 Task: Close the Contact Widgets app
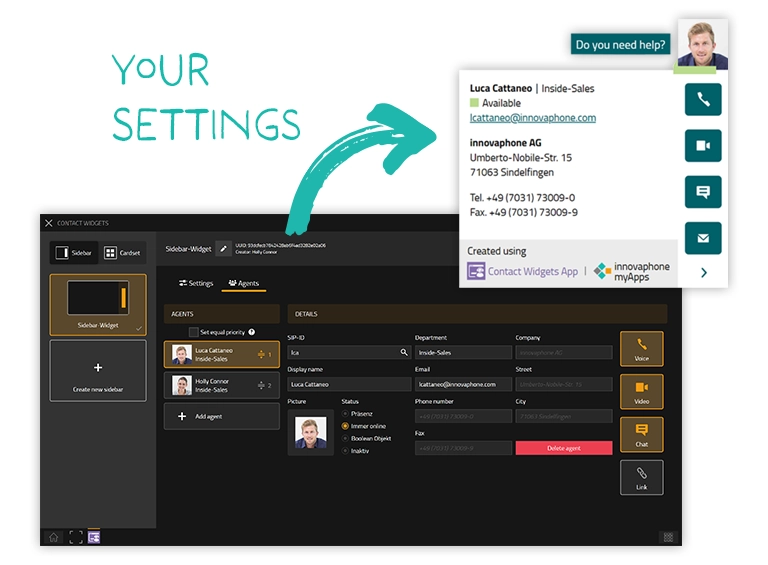[x=48, y=223]
